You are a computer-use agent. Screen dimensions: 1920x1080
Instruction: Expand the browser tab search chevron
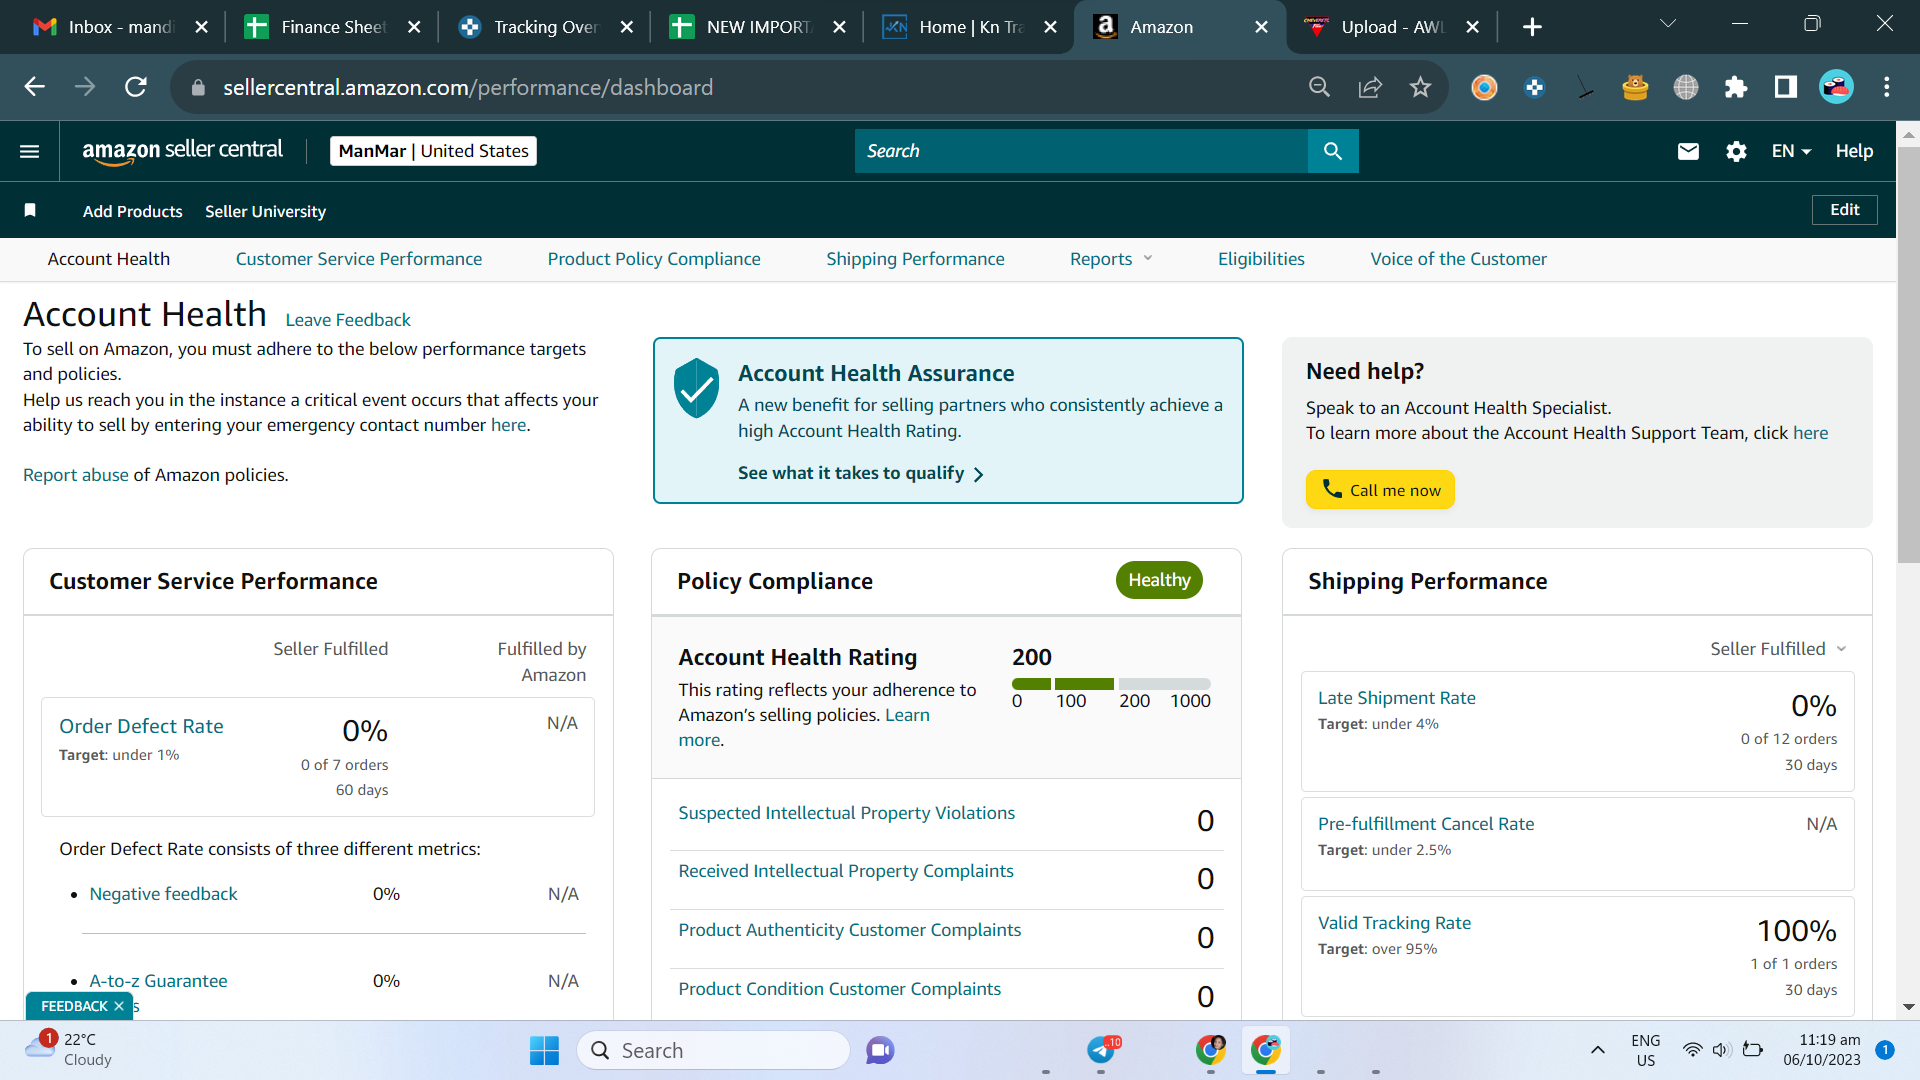point(1667,24)
